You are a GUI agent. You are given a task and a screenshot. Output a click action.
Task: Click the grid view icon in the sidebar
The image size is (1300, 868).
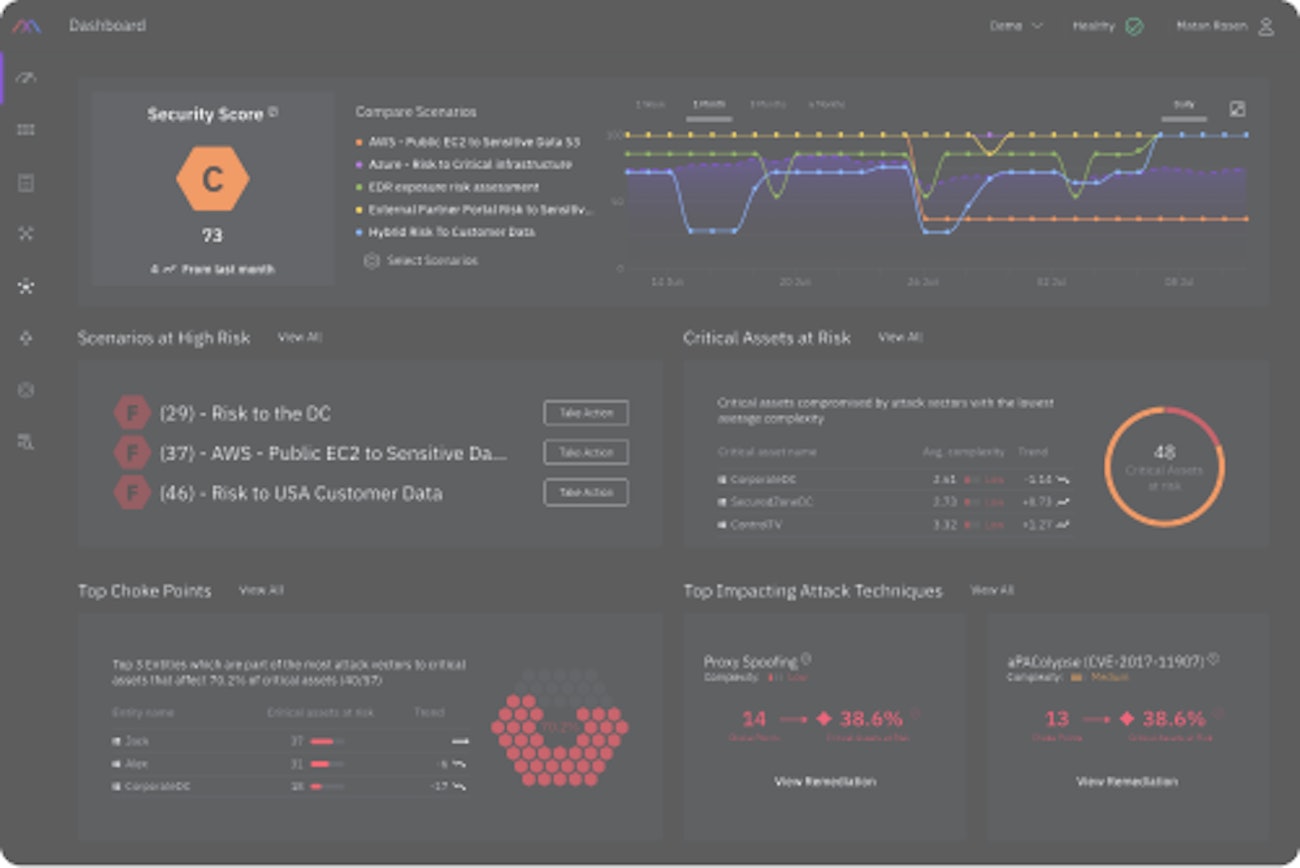[x=27, y=130]
